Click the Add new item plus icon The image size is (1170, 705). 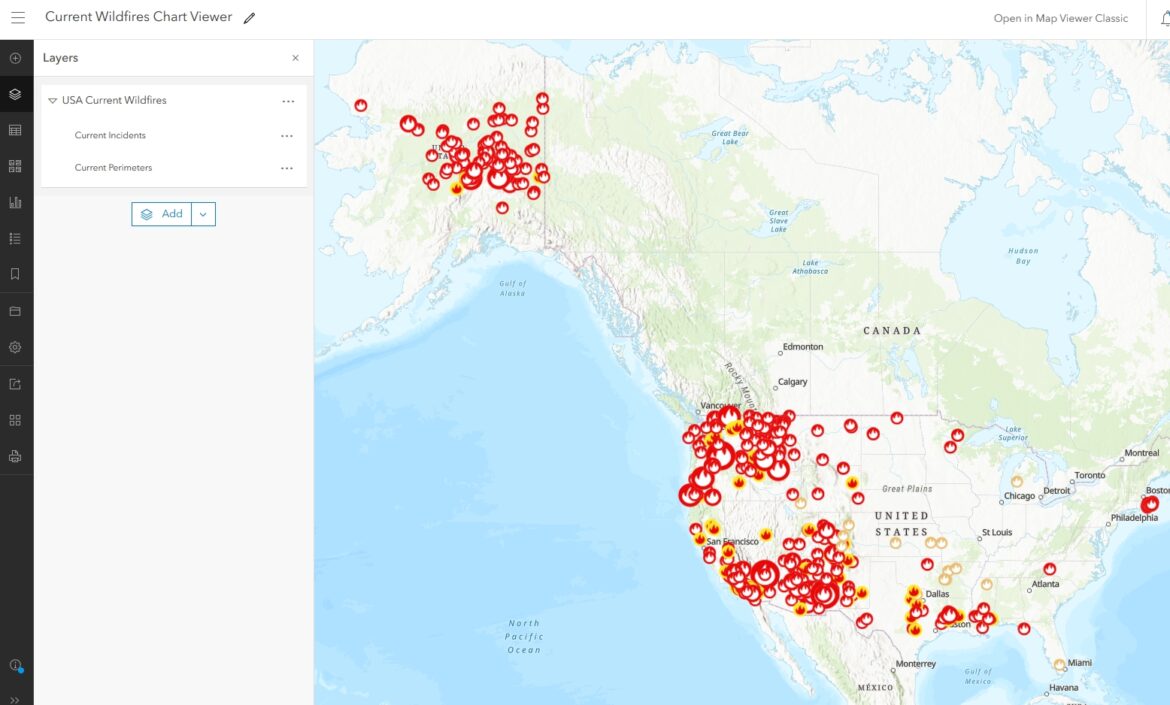[15, 58]
